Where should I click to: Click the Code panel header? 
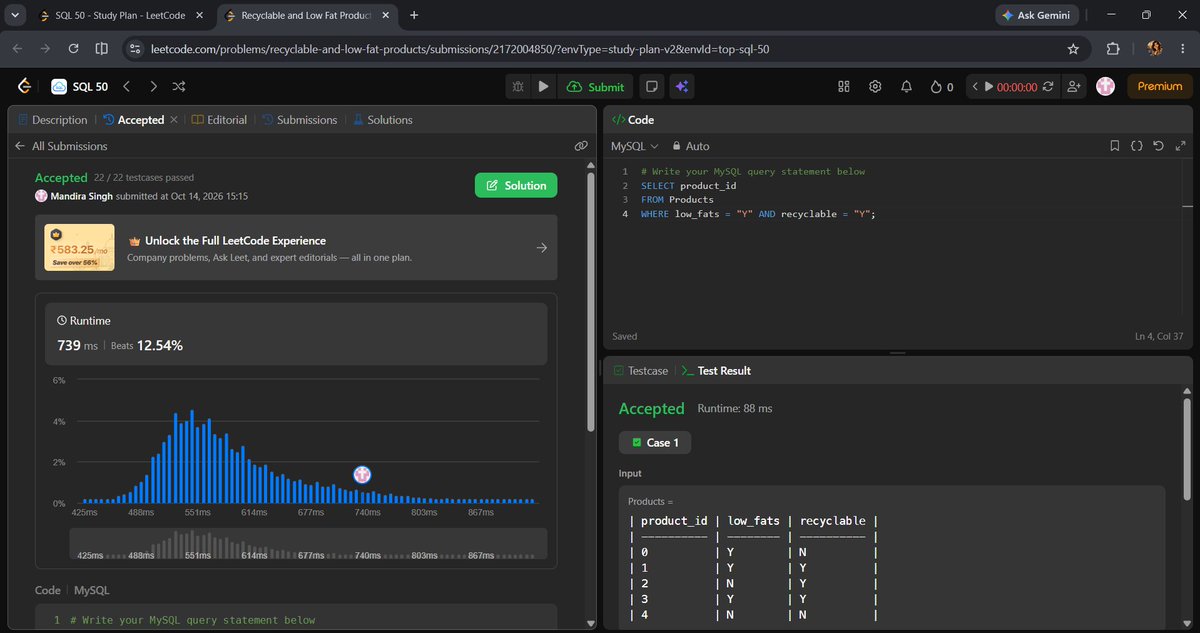[x=897, y=119]
